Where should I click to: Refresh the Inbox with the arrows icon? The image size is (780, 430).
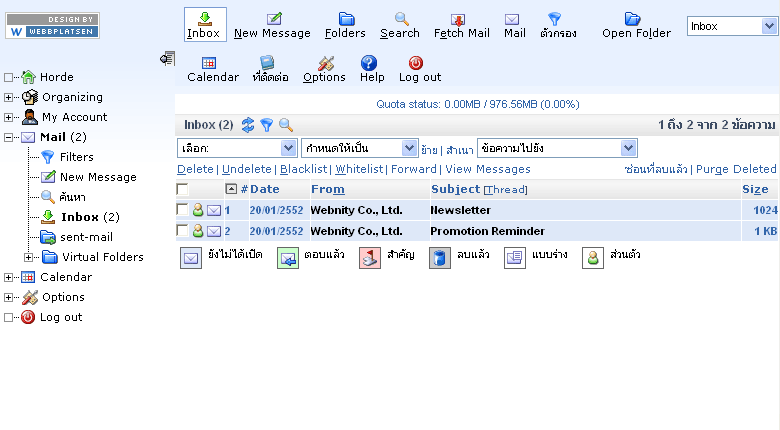(x=248, y=124)
